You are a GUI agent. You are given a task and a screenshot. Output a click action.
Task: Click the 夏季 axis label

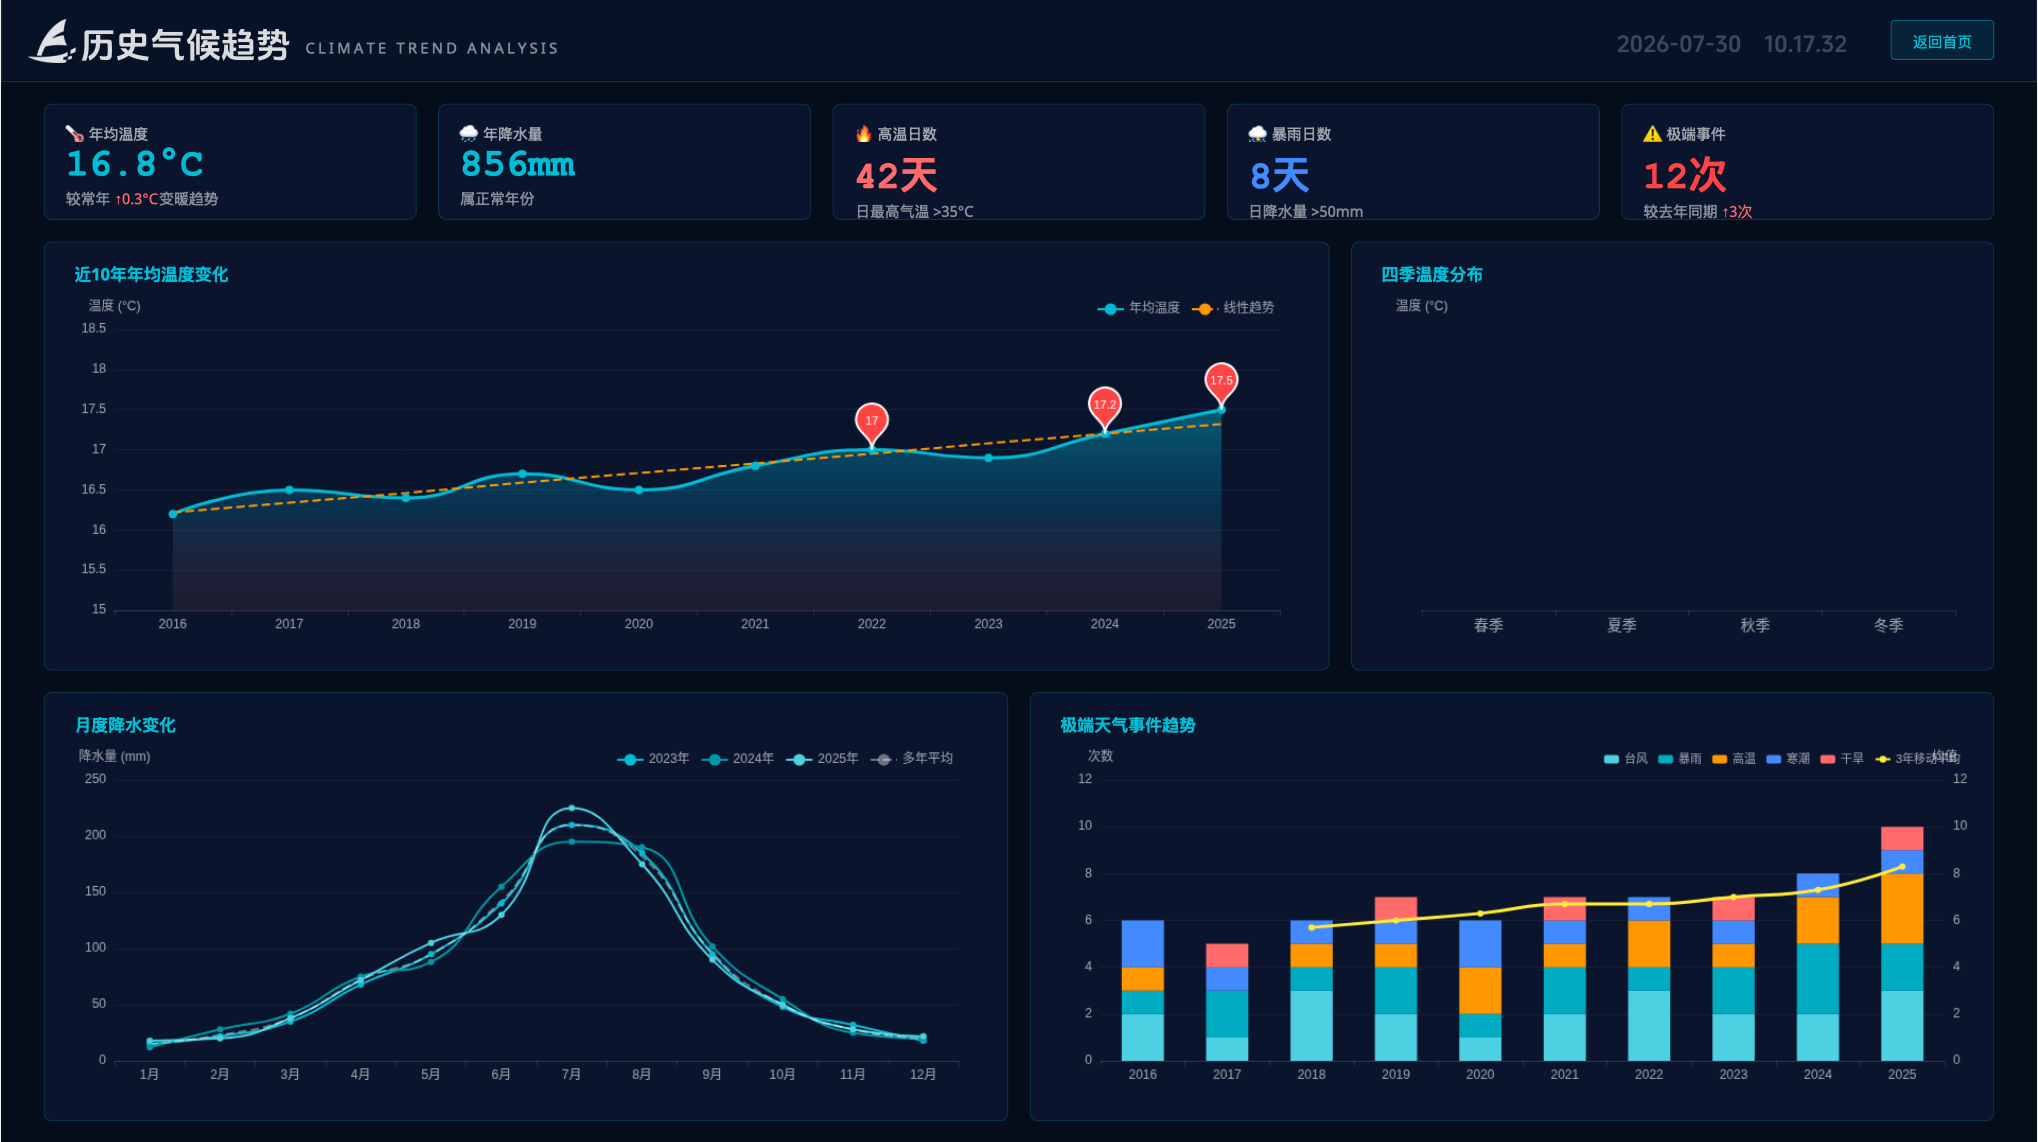click(x=1621, y=626)
